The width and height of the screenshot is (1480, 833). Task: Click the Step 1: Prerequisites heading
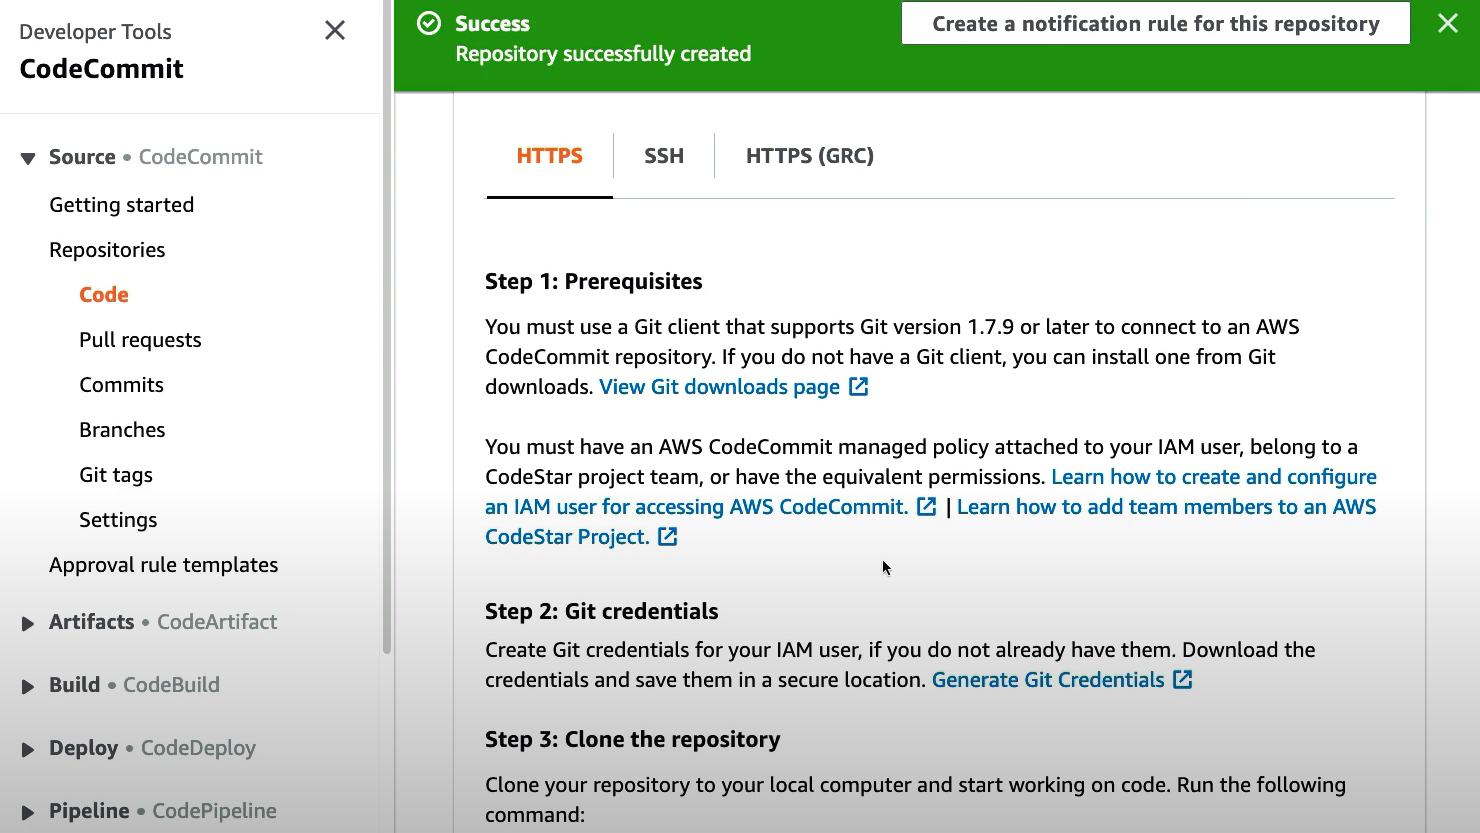pos(593,281)
